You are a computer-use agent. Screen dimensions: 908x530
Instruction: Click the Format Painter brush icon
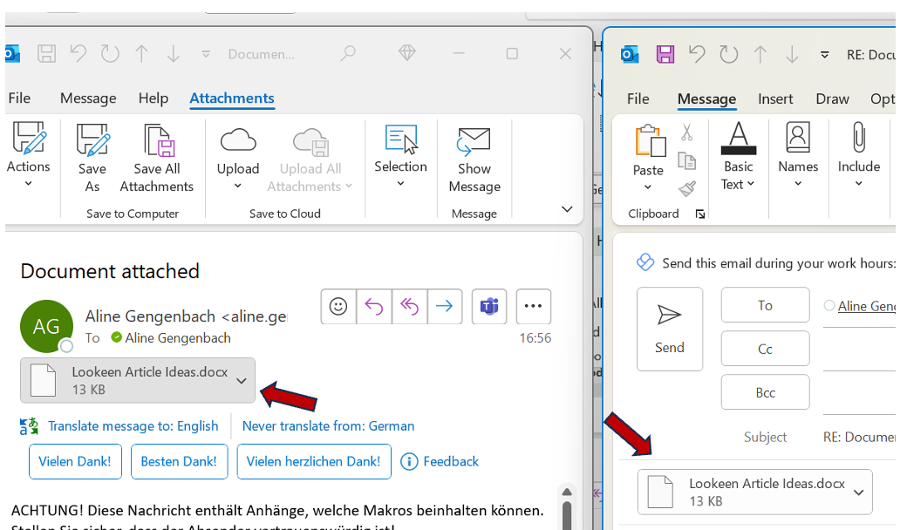coord(686,188)
